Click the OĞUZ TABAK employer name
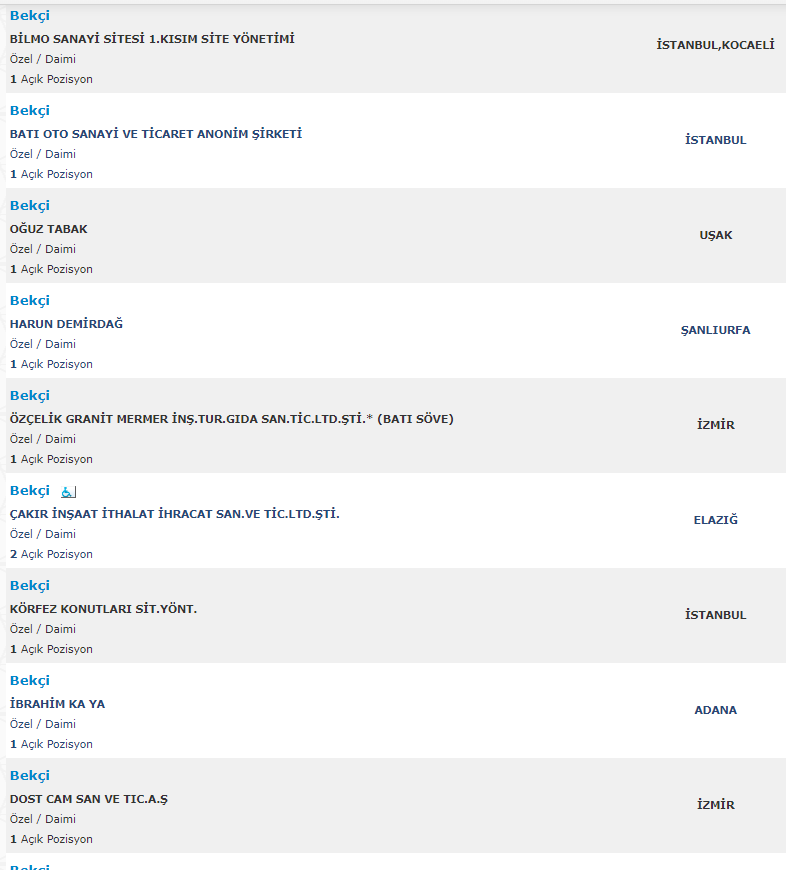Image resolution: width=786 pixels, height=870 pixels. click(x=49, y=229)
